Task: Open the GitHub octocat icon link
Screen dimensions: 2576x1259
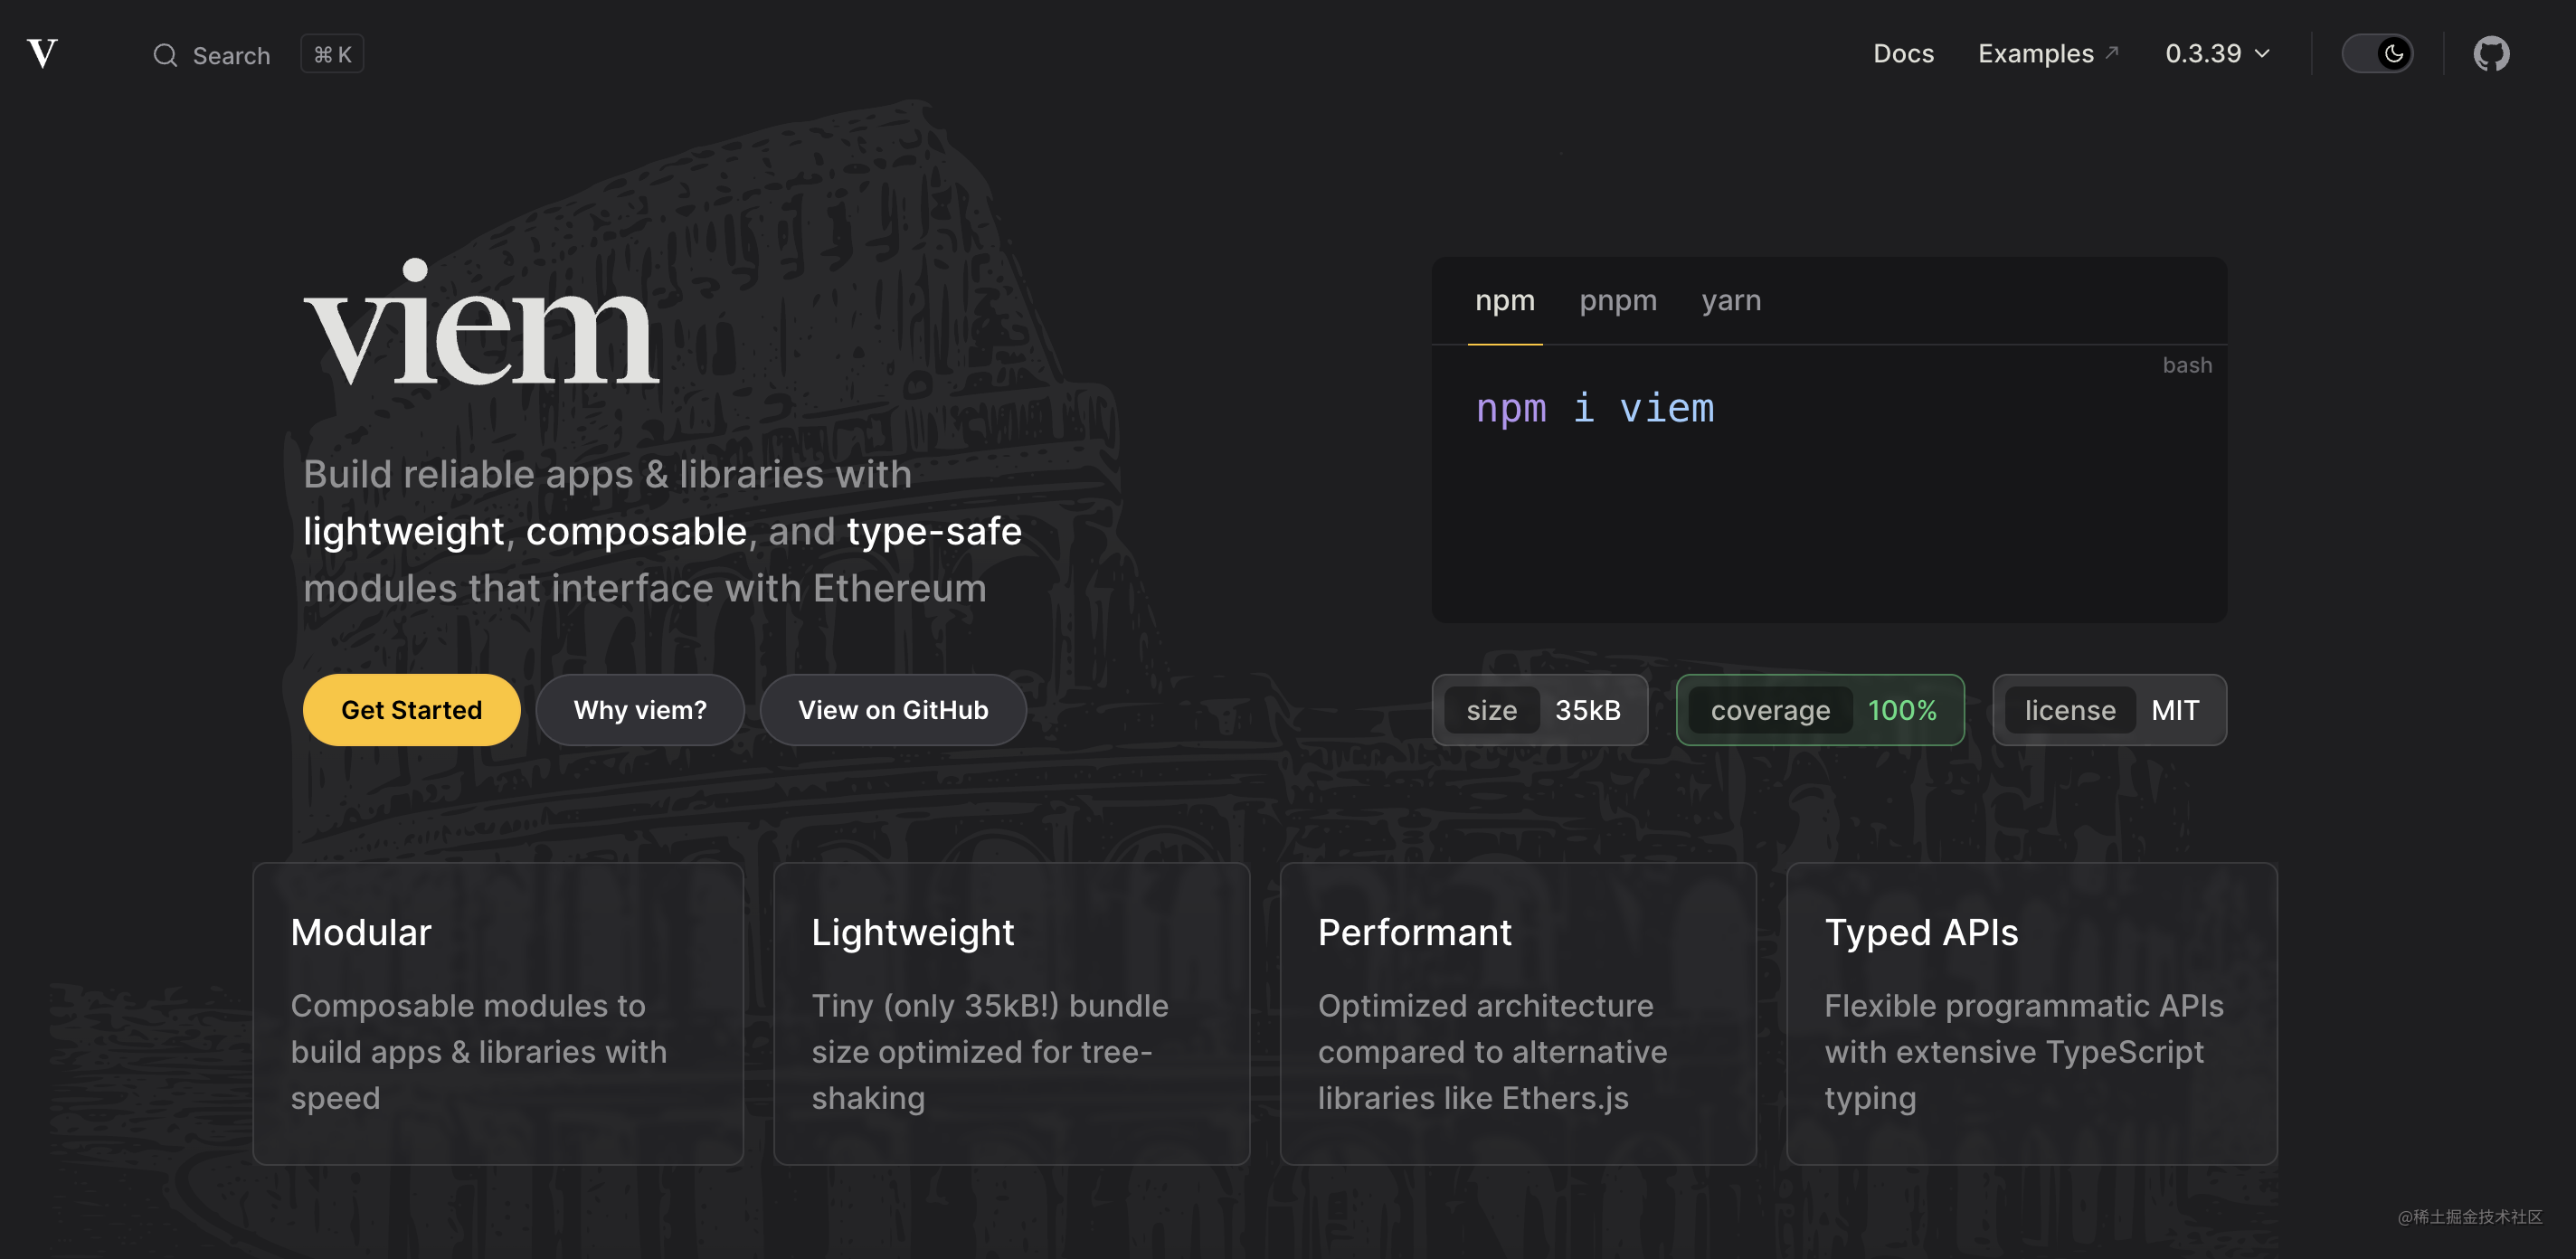Action: point(2491,54)
